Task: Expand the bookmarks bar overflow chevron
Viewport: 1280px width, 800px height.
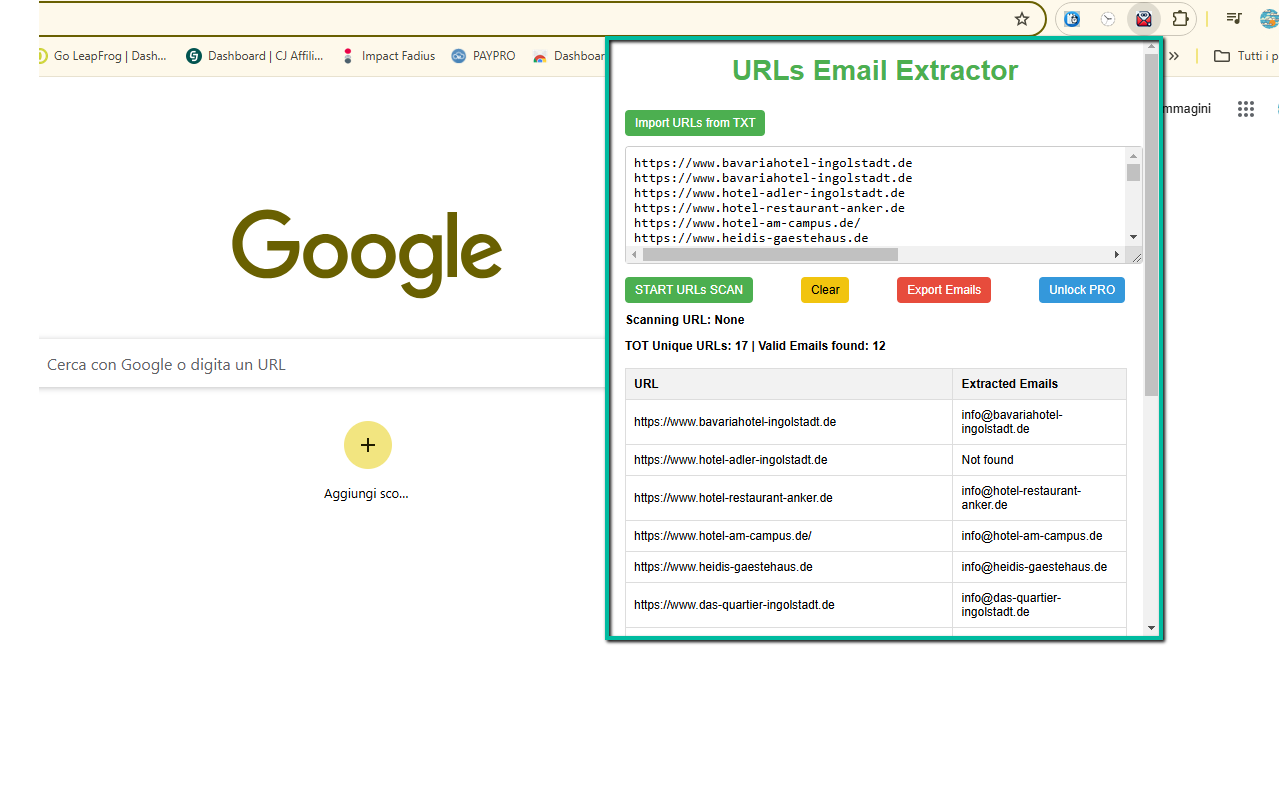Action: (1172, 56)
